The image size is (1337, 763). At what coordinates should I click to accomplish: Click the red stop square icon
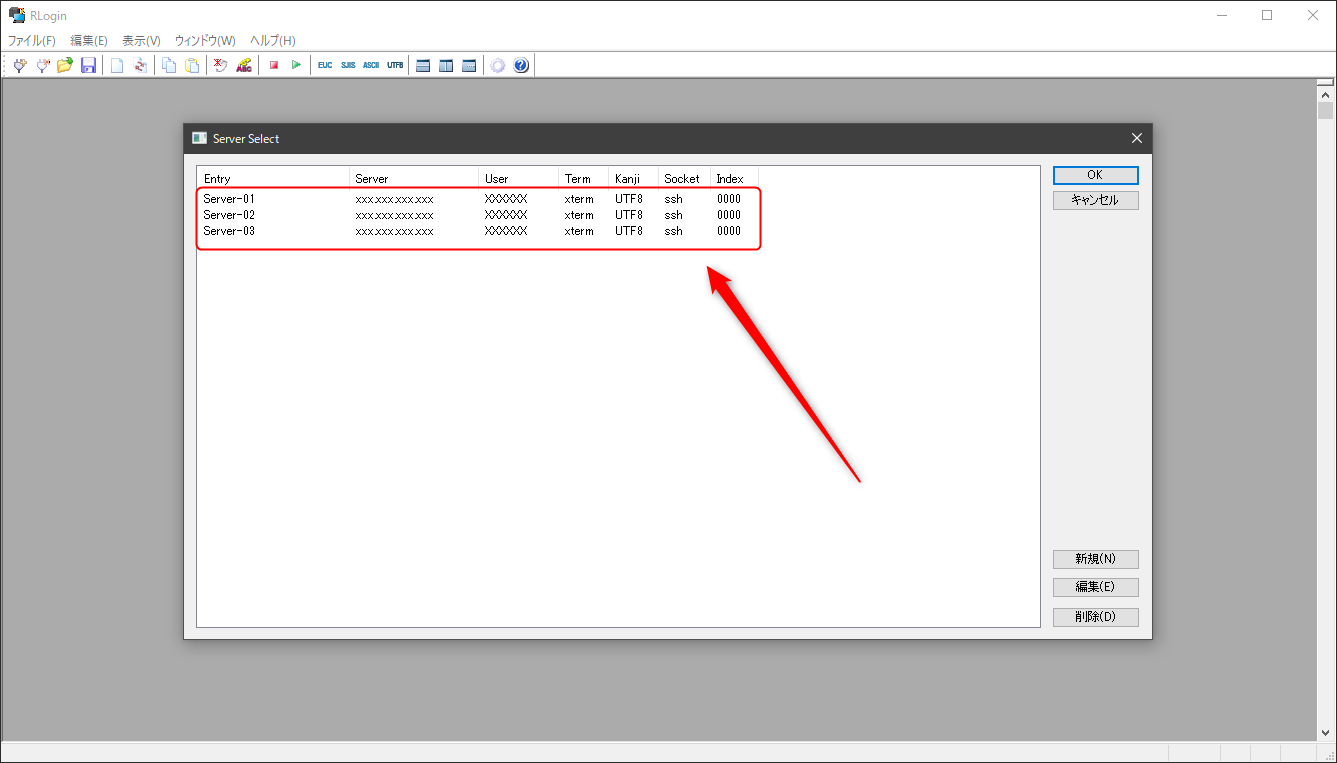tap(273, 65)
